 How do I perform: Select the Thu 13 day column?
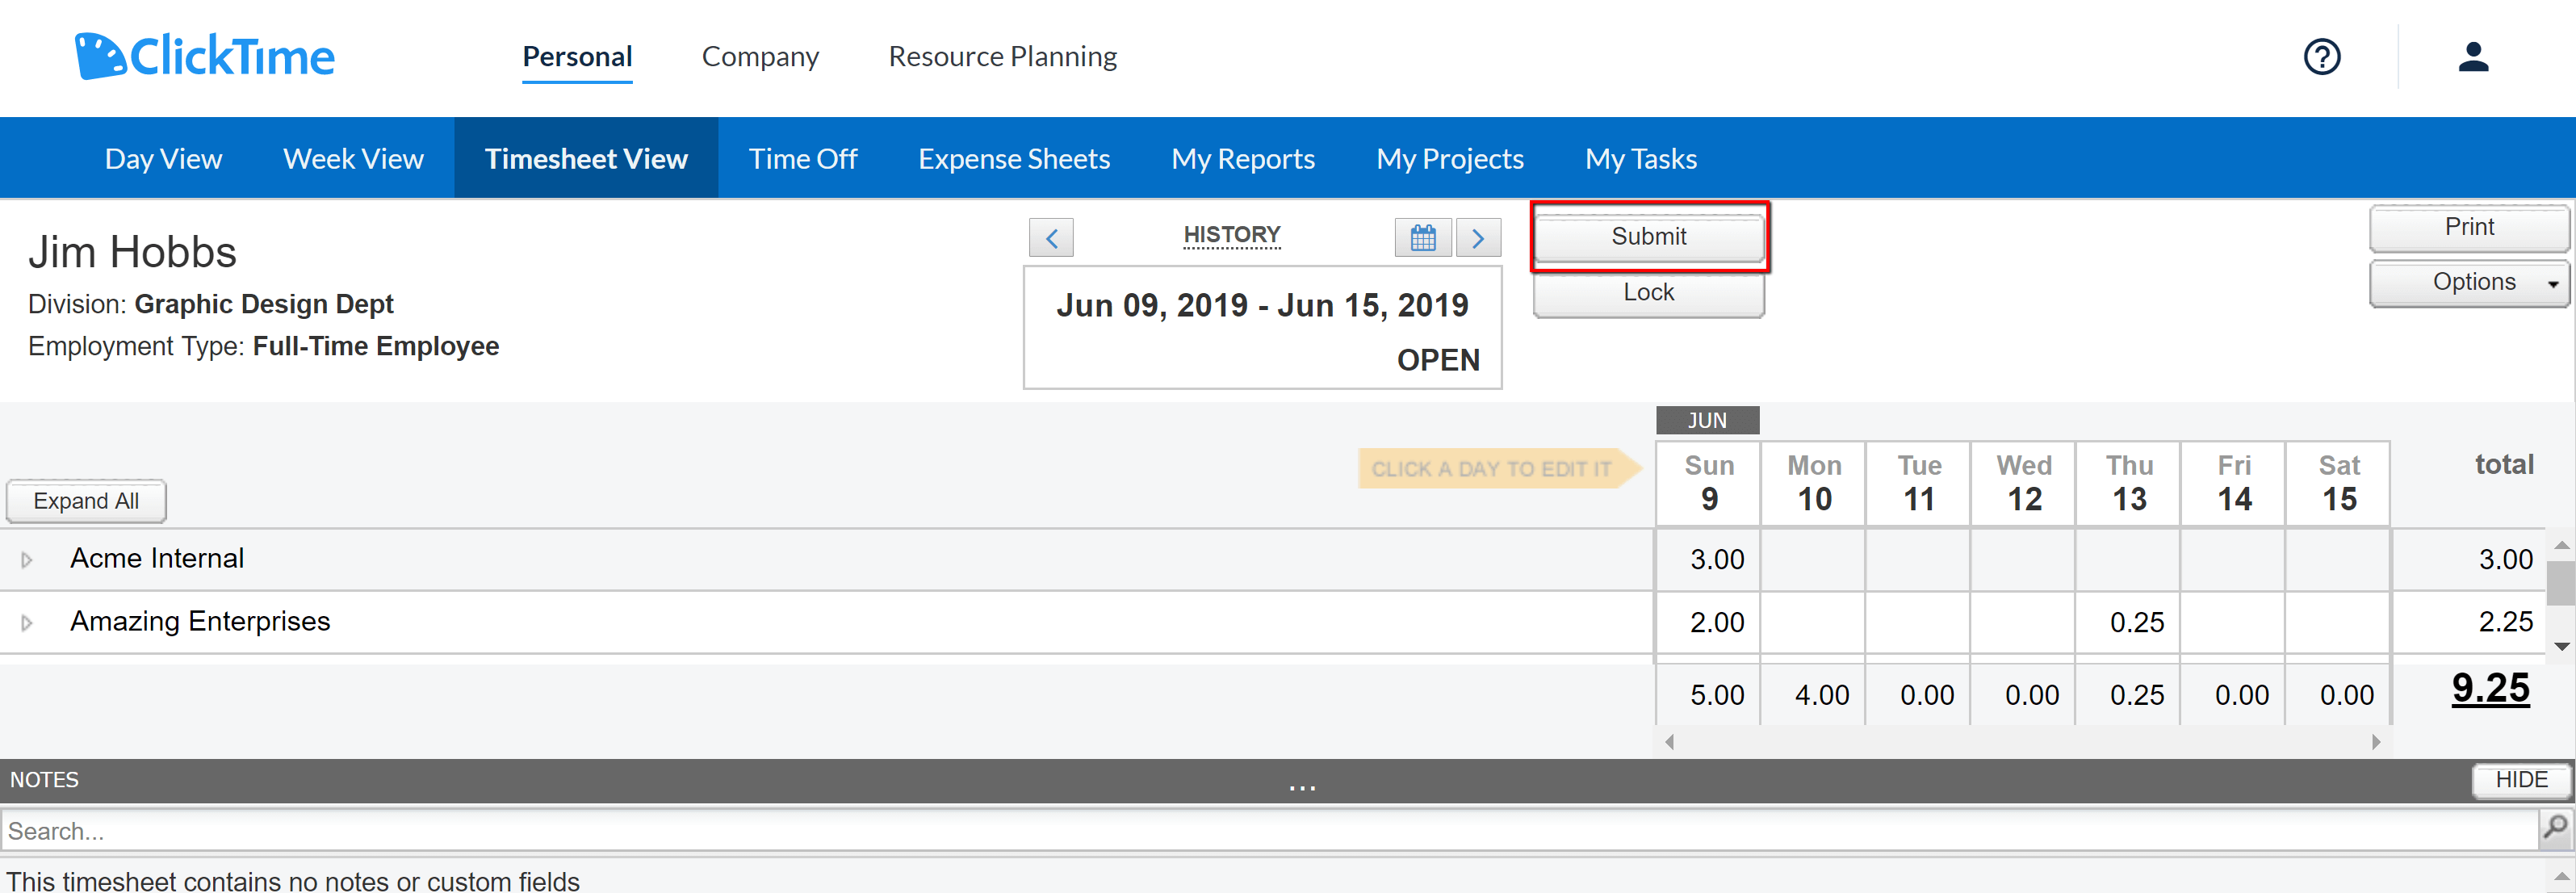(x=2129, y=483)
